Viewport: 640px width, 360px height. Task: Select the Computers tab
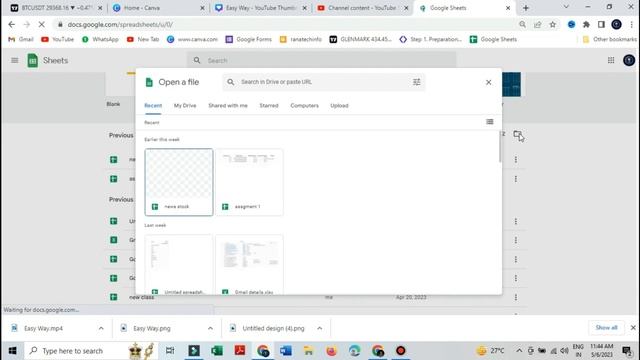[x=304, y=106]
